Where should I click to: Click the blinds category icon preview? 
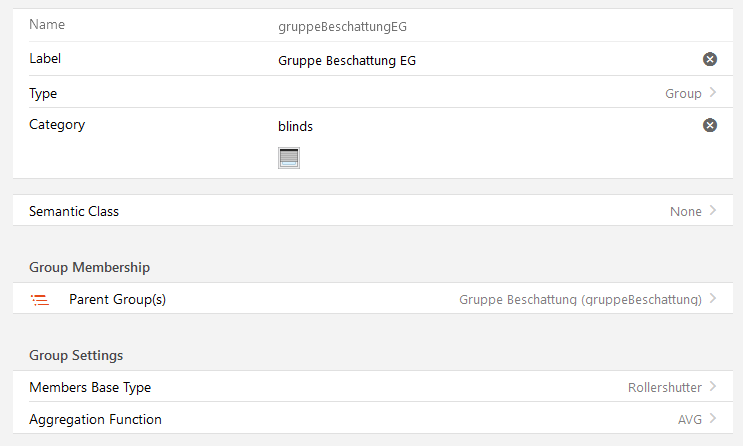(x=289, y=158)
